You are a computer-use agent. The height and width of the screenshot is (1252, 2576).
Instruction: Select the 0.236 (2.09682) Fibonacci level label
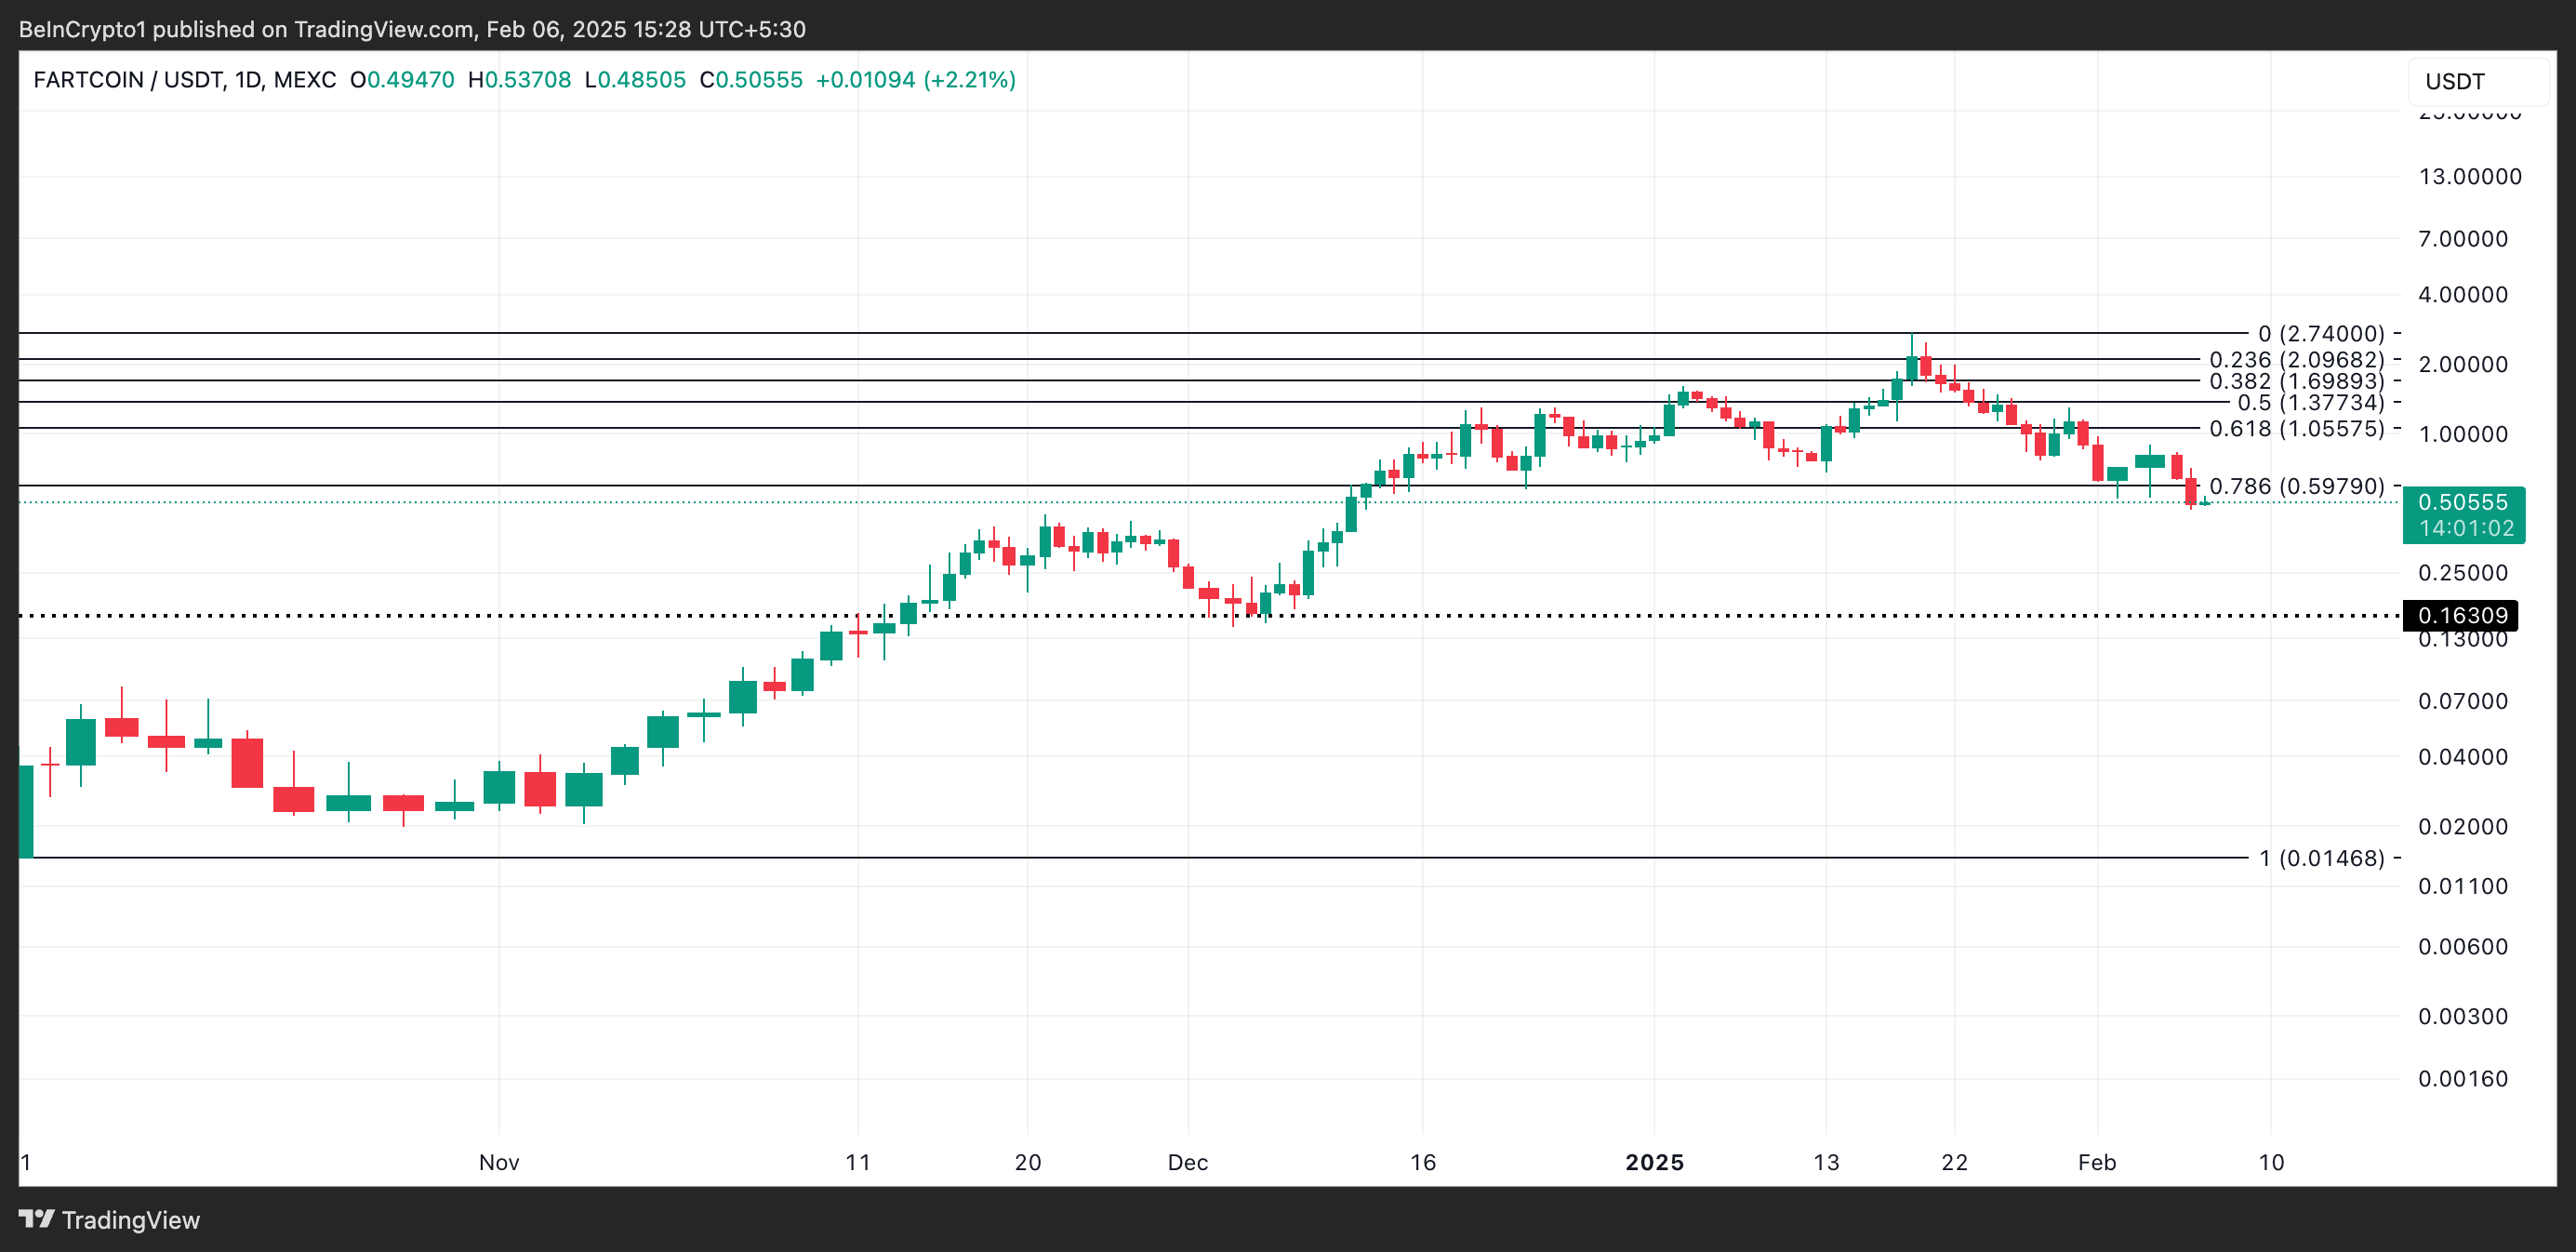point(2296,360)
